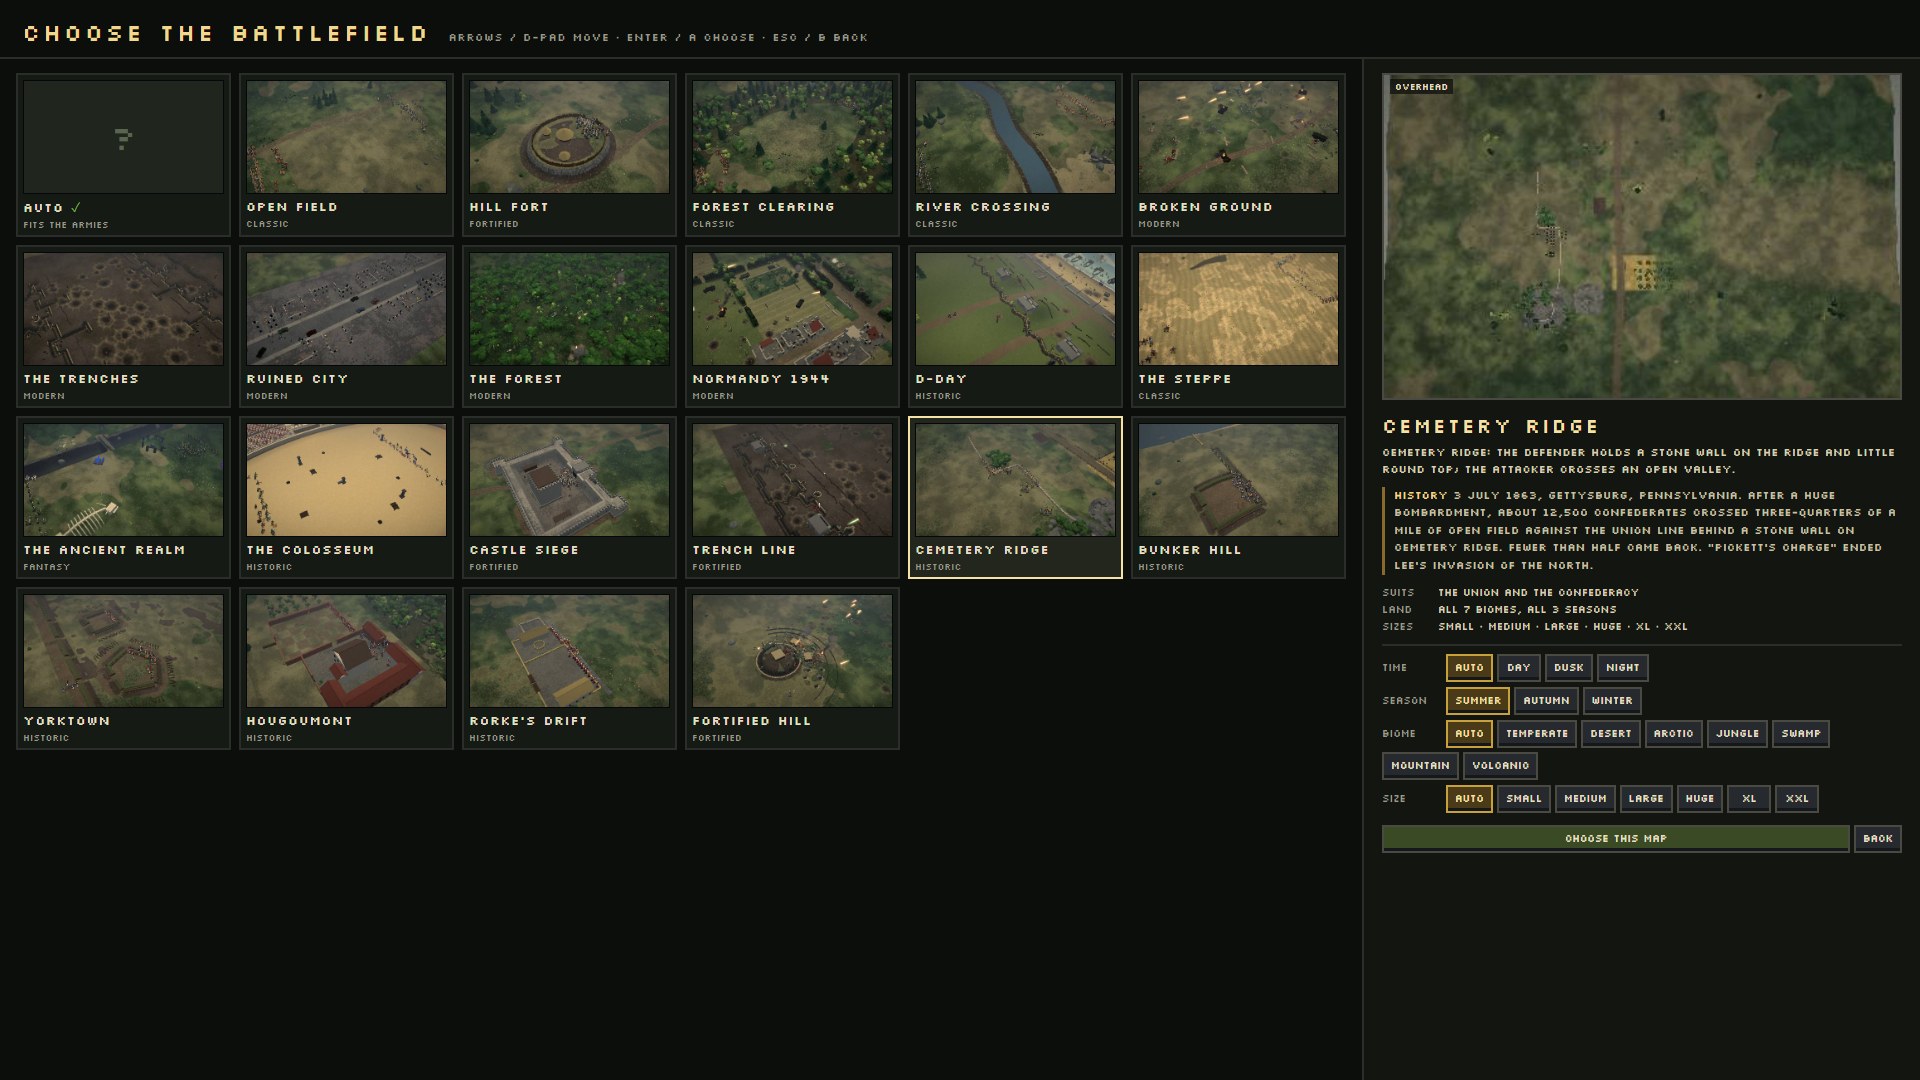Set biome to Mountain
Image resolution: width=1920 pixels, height=1080 pixels.
point(1420,766)
